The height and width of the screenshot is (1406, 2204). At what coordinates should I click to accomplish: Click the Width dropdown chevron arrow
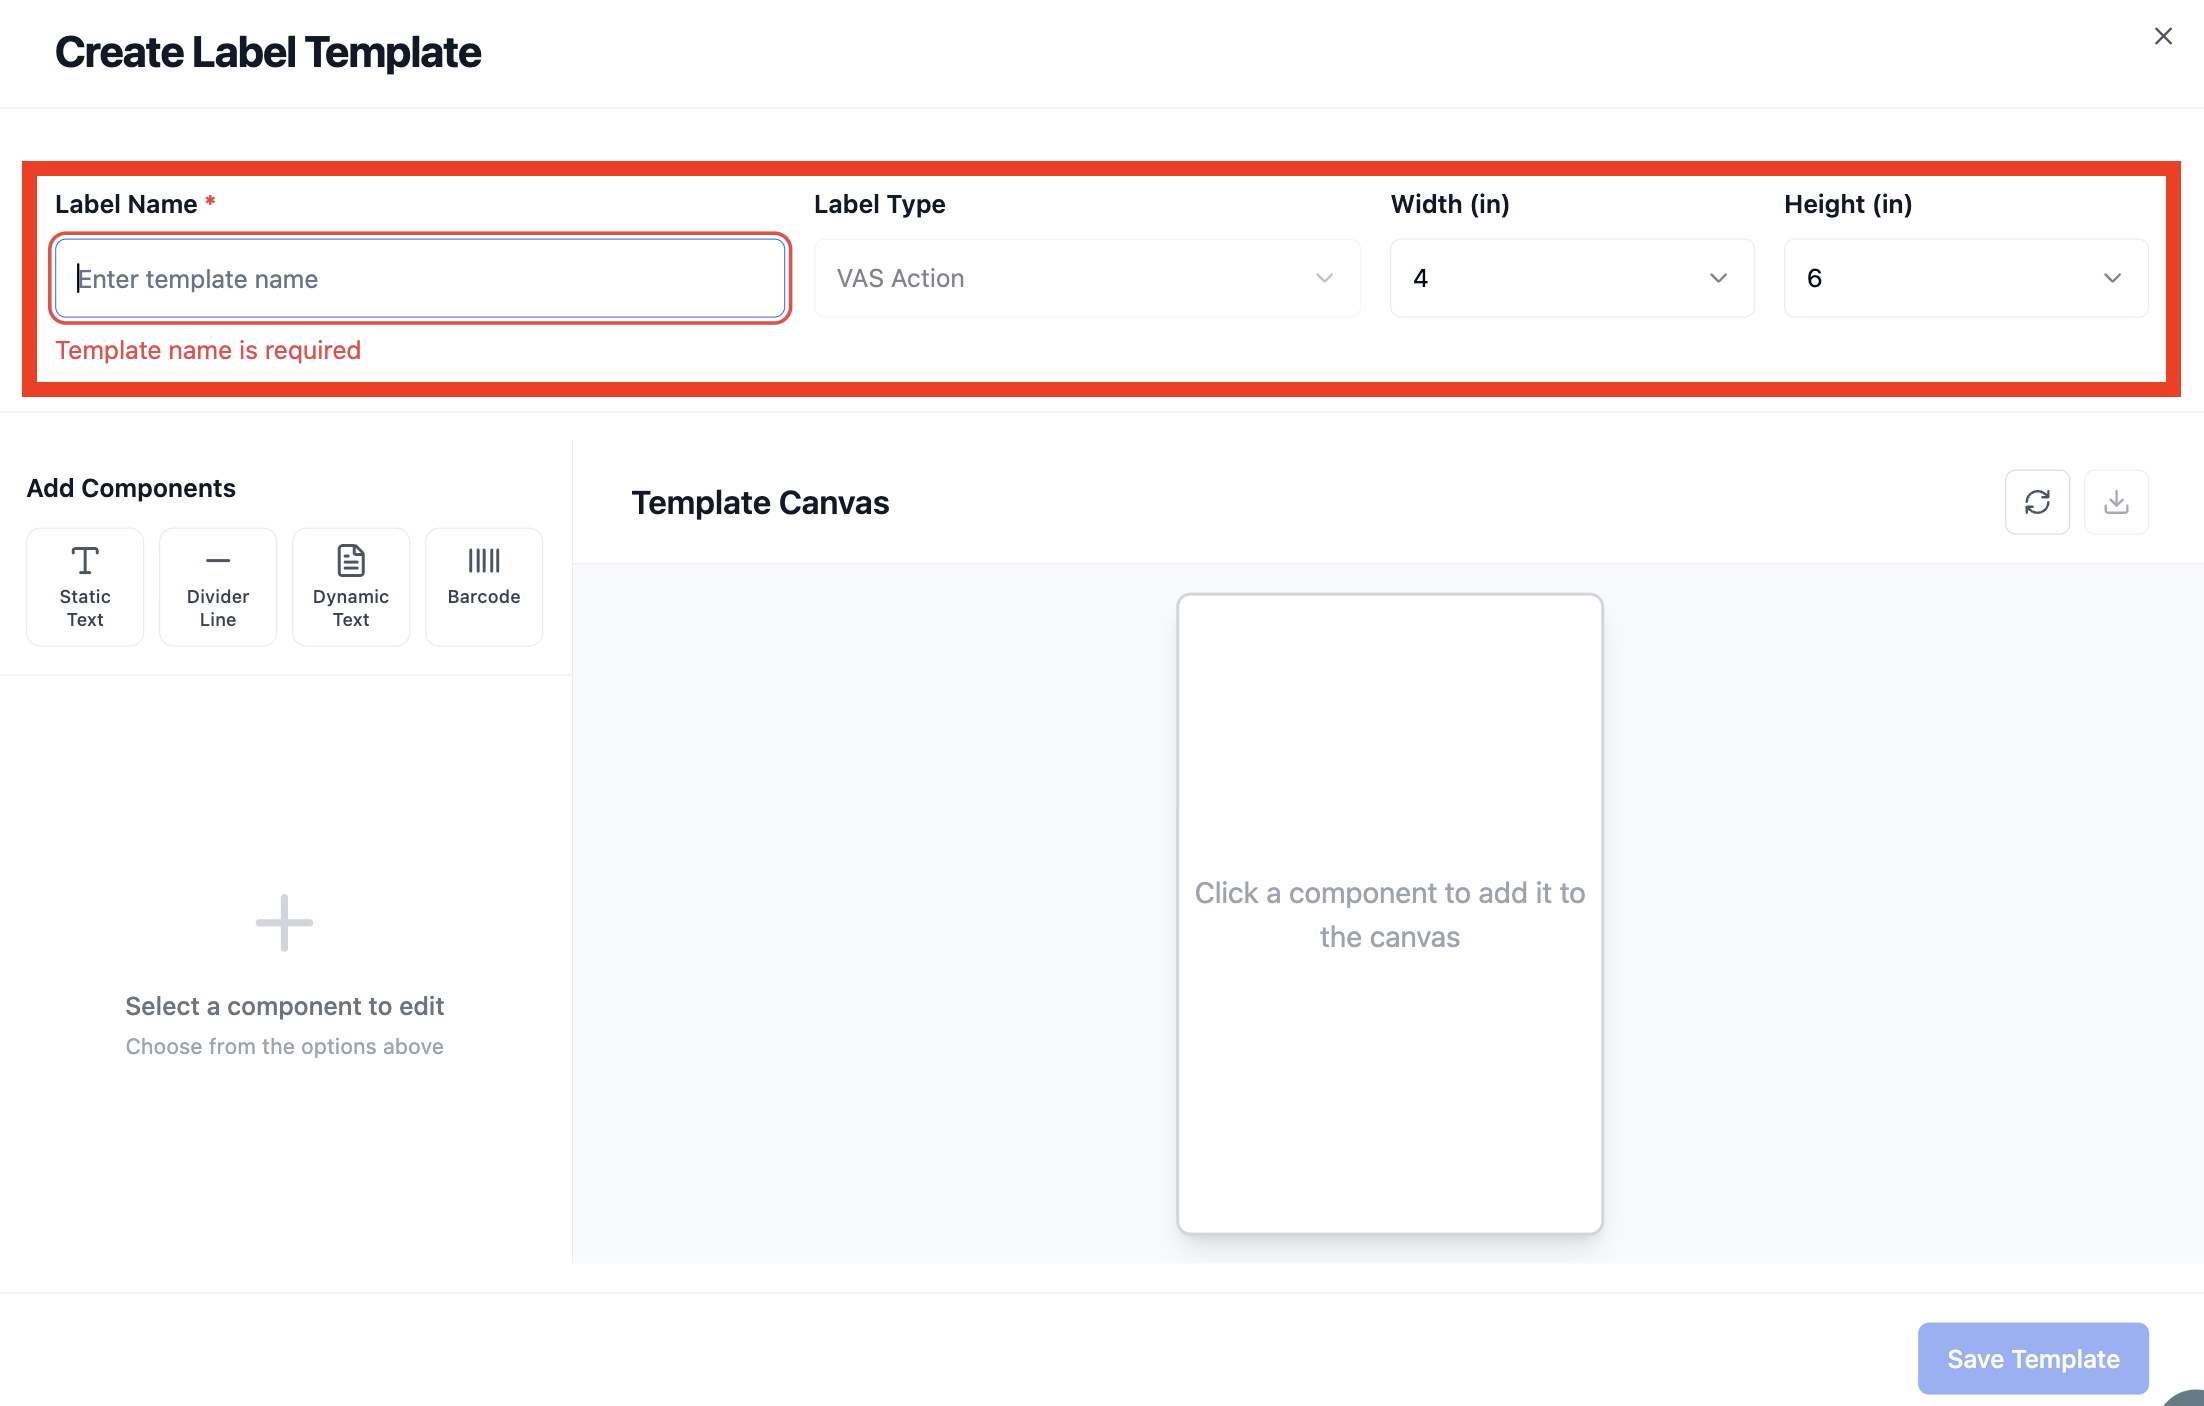click(1718, 278)
